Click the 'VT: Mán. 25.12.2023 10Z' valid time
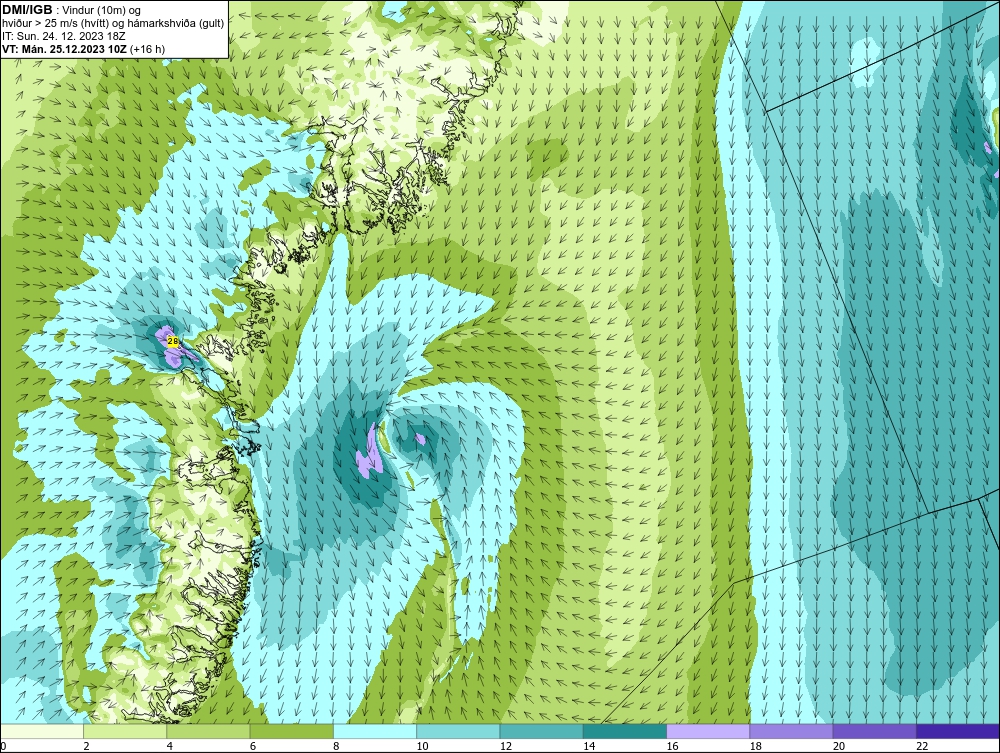 (64, 49)
